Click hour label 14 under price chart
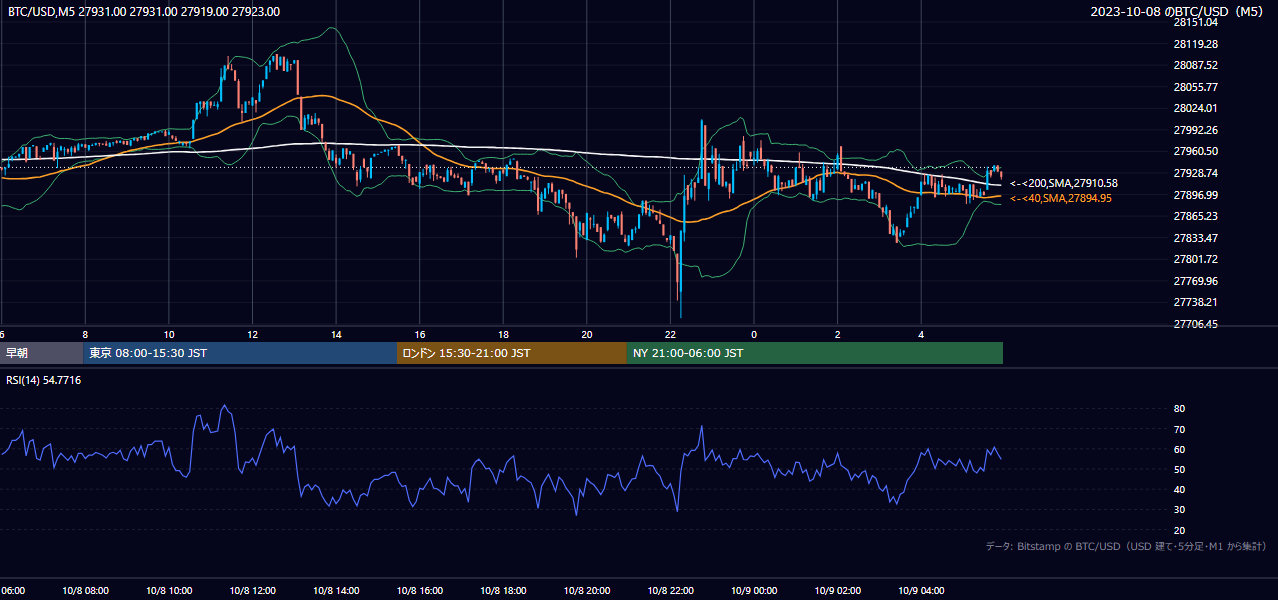The image size is (1278, 600). pyautogui.click(x=336, y=334)
